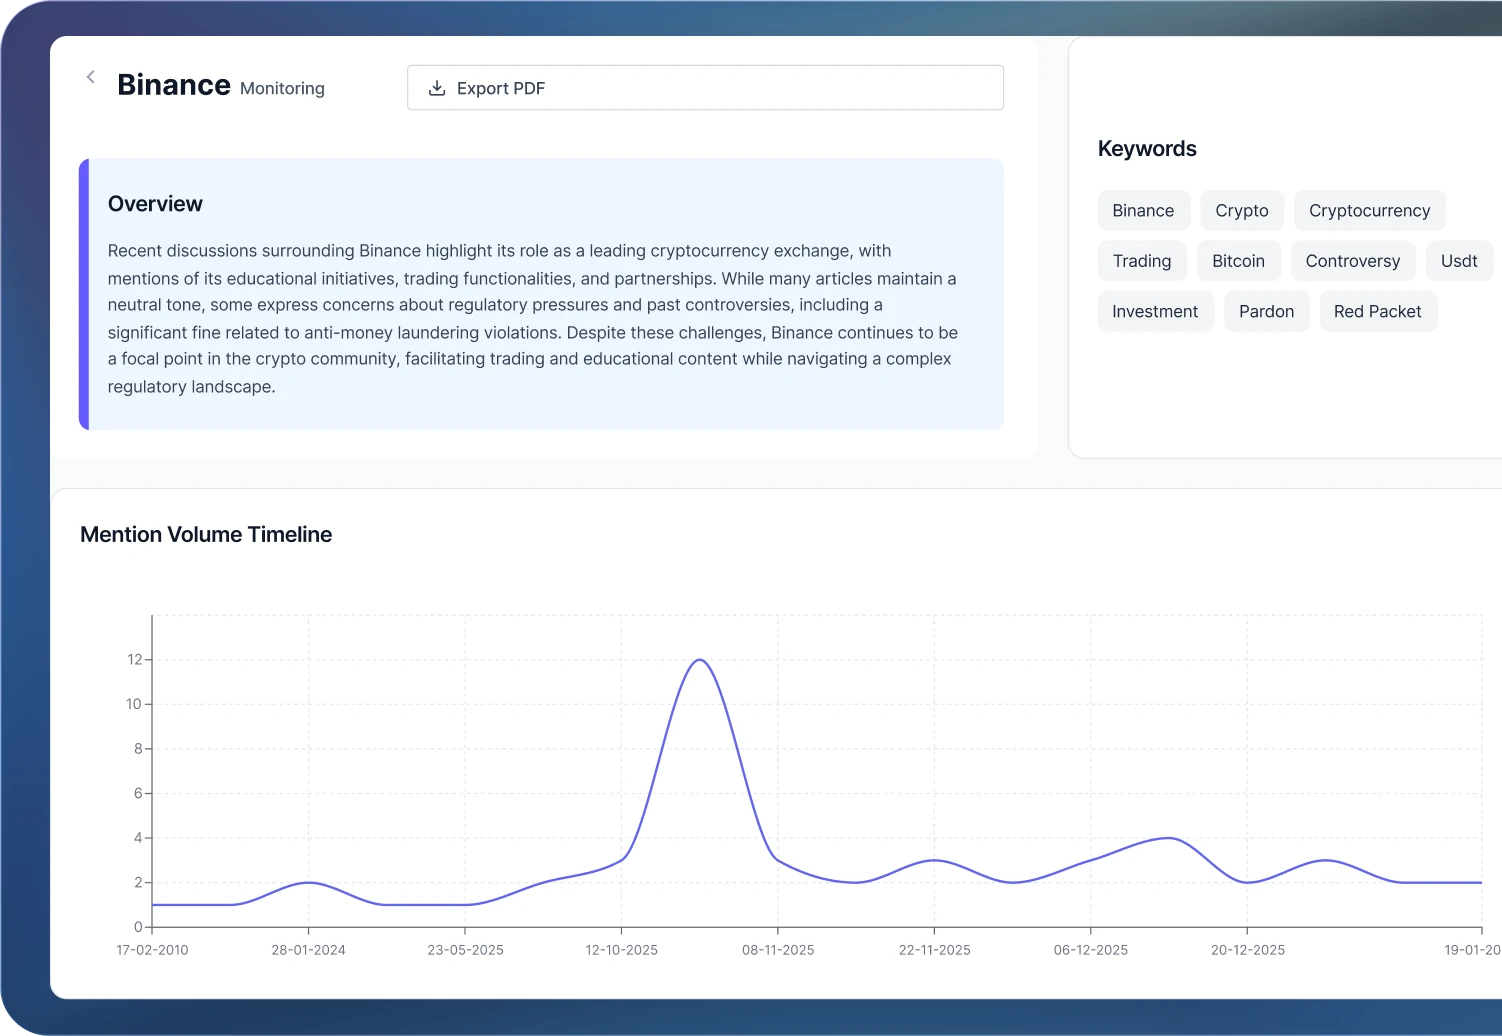Click the 12-10-2025 date on the timeline axis

[x=621, y=950]
